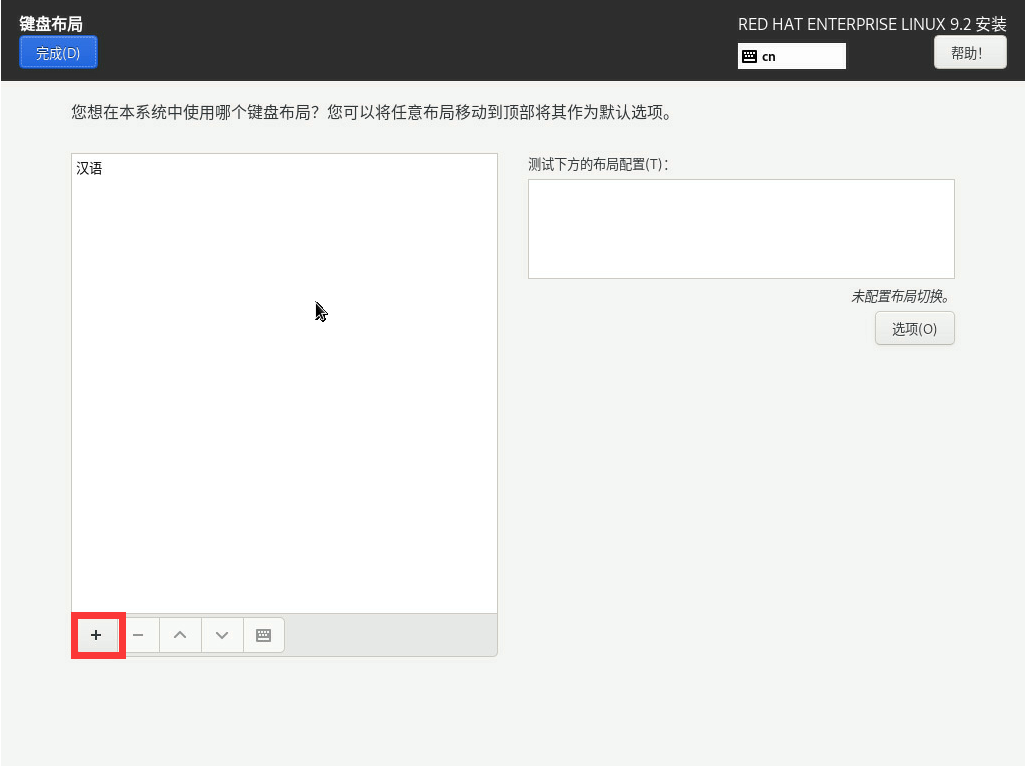The height and width of the screenshot is (766, 1025).
Task: Focus the layout test text box
Action: point(740,229)
